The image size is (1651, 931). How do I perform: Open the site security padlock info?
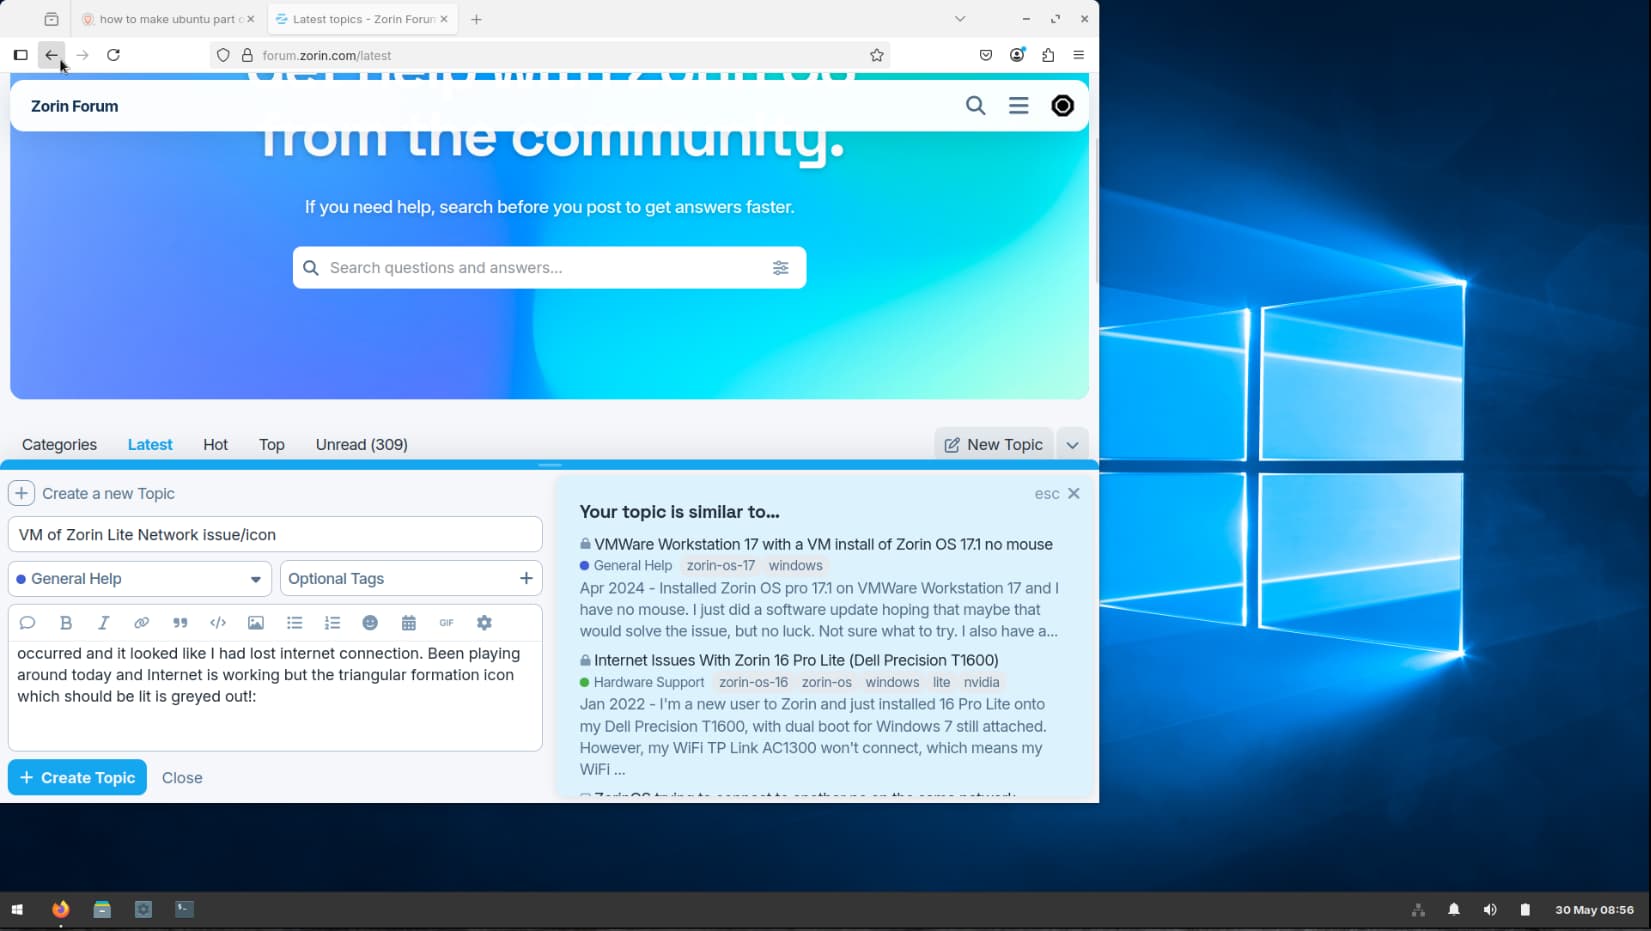pyautogui.click(x=247, y=55)
